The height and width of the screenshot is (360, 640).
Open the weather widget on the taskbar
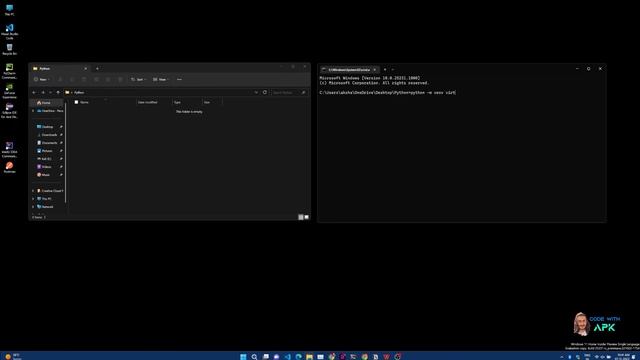[13, 357]
